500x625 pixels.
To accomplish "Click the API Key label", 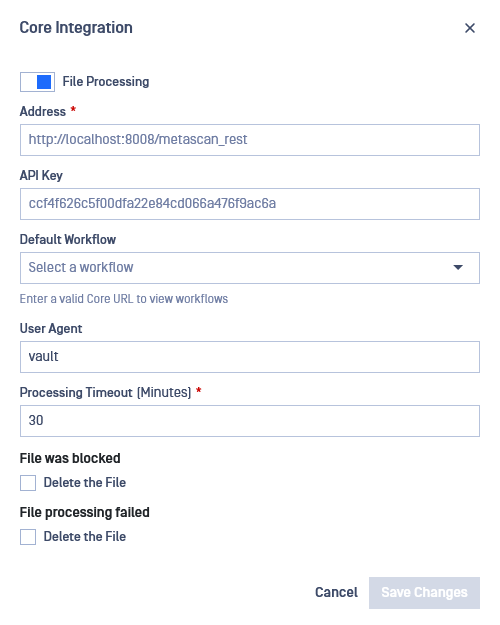I will click(41, 175).
